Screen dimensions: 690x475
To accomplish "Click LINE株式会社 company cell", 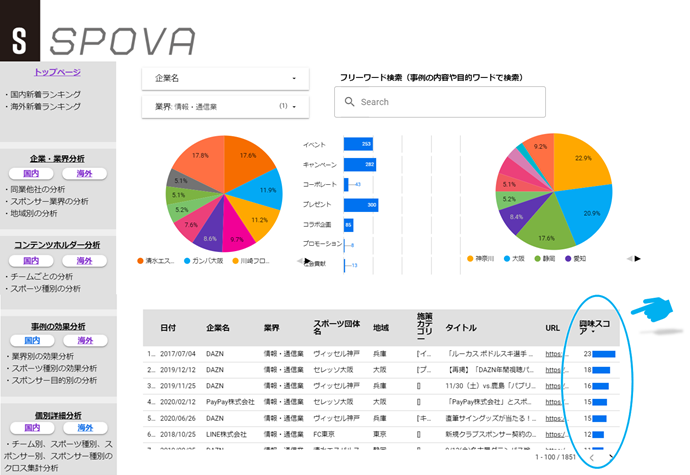I will 226,434.
